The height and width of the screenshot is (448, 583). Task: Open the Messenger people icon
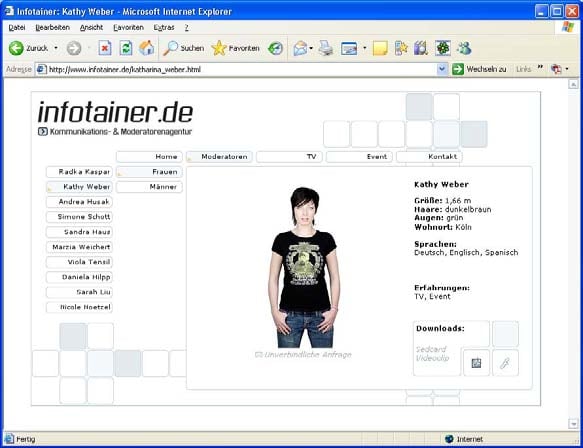(464, 48)
